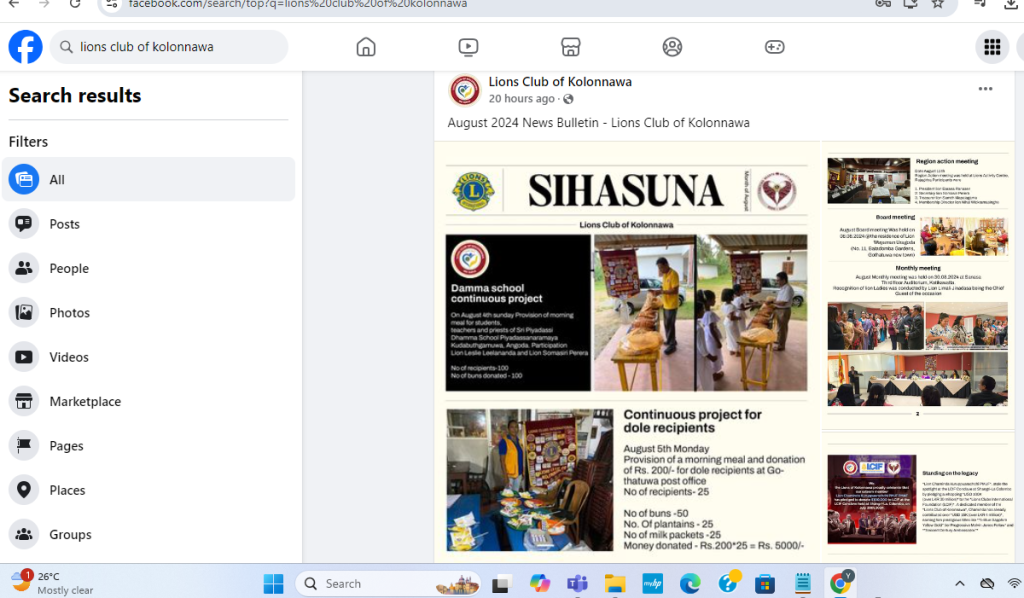1024x598 pixels.
Task: Open Microsoft Teams from the taskbar
Action: tap(577, 584)
